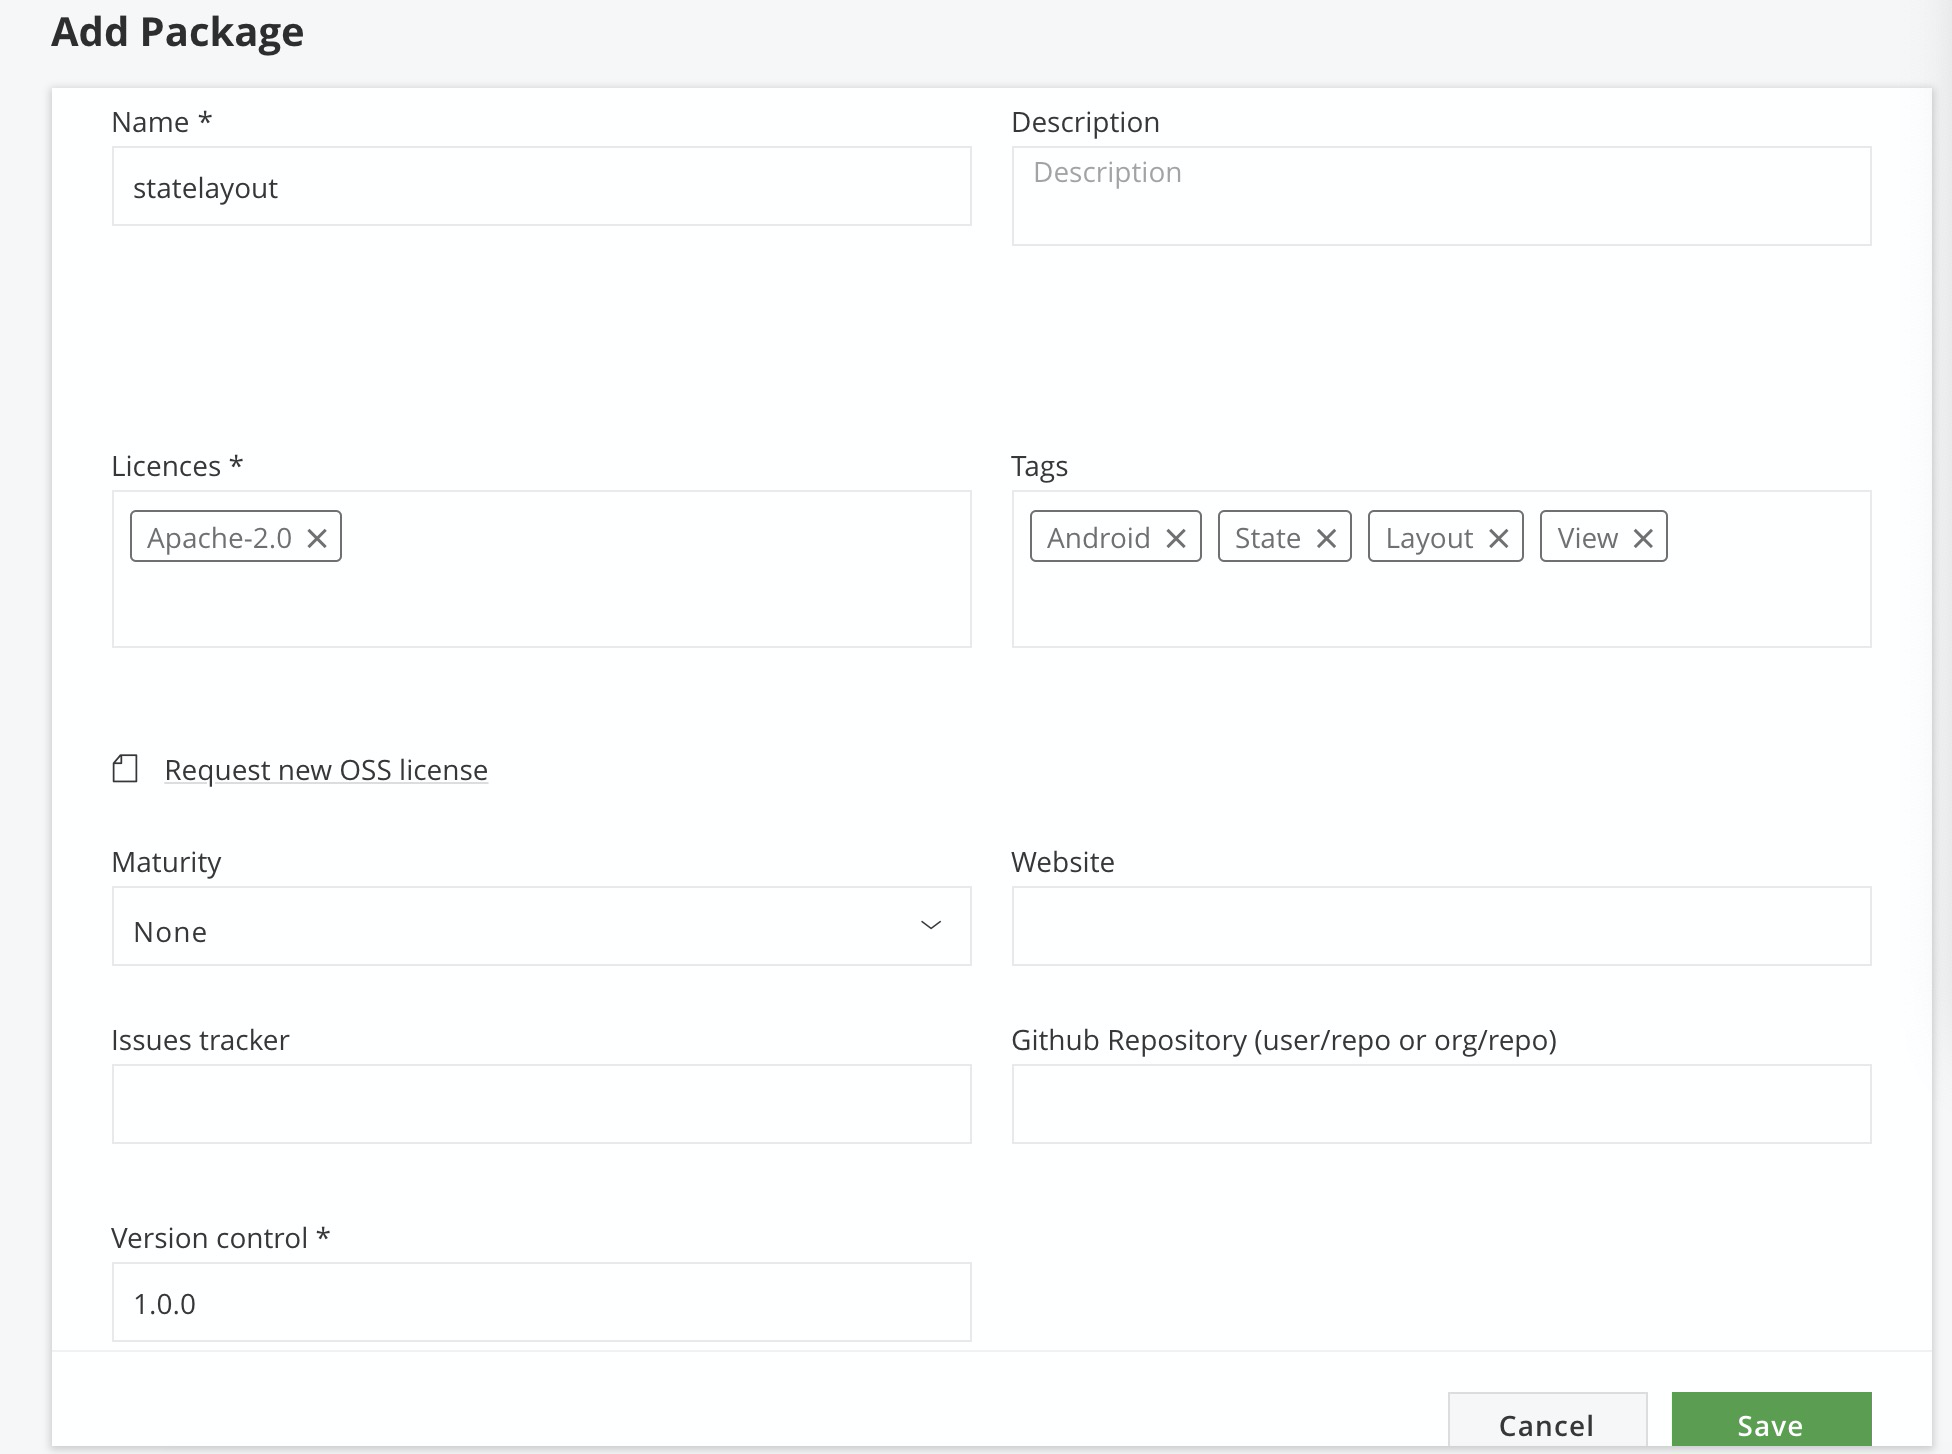Image resolution: width=1952 pixels, height=1454 pixels.
Task: Remove the Android tag
Action: [1176, 538]
